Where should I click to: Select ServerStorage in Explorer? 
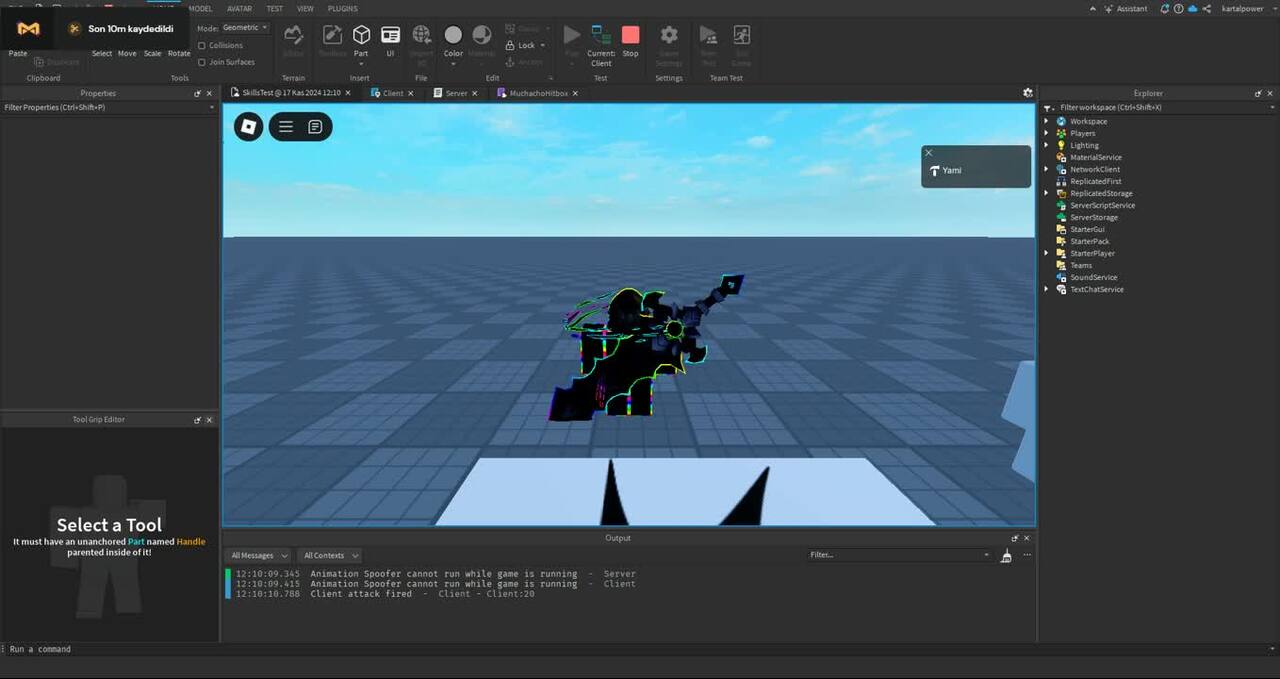pyautogui.click(x=1094, y=217)
